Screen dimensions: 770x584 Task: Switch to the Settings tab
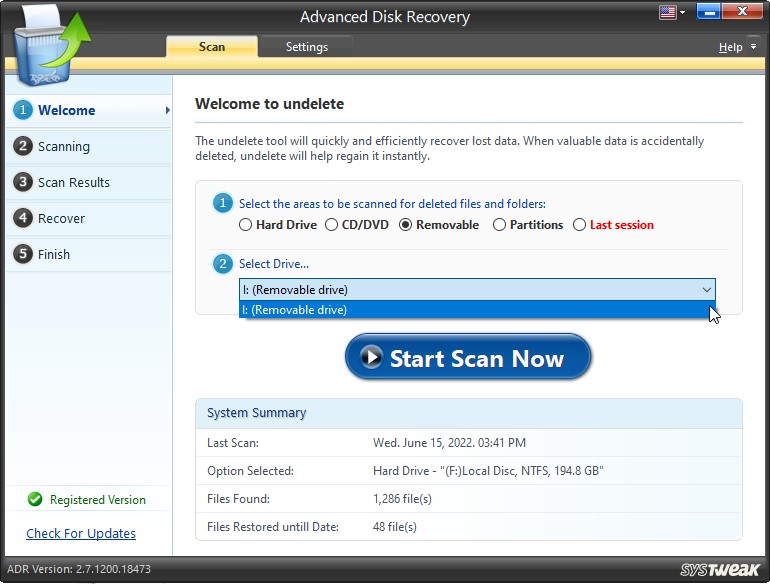pos(306,47)
